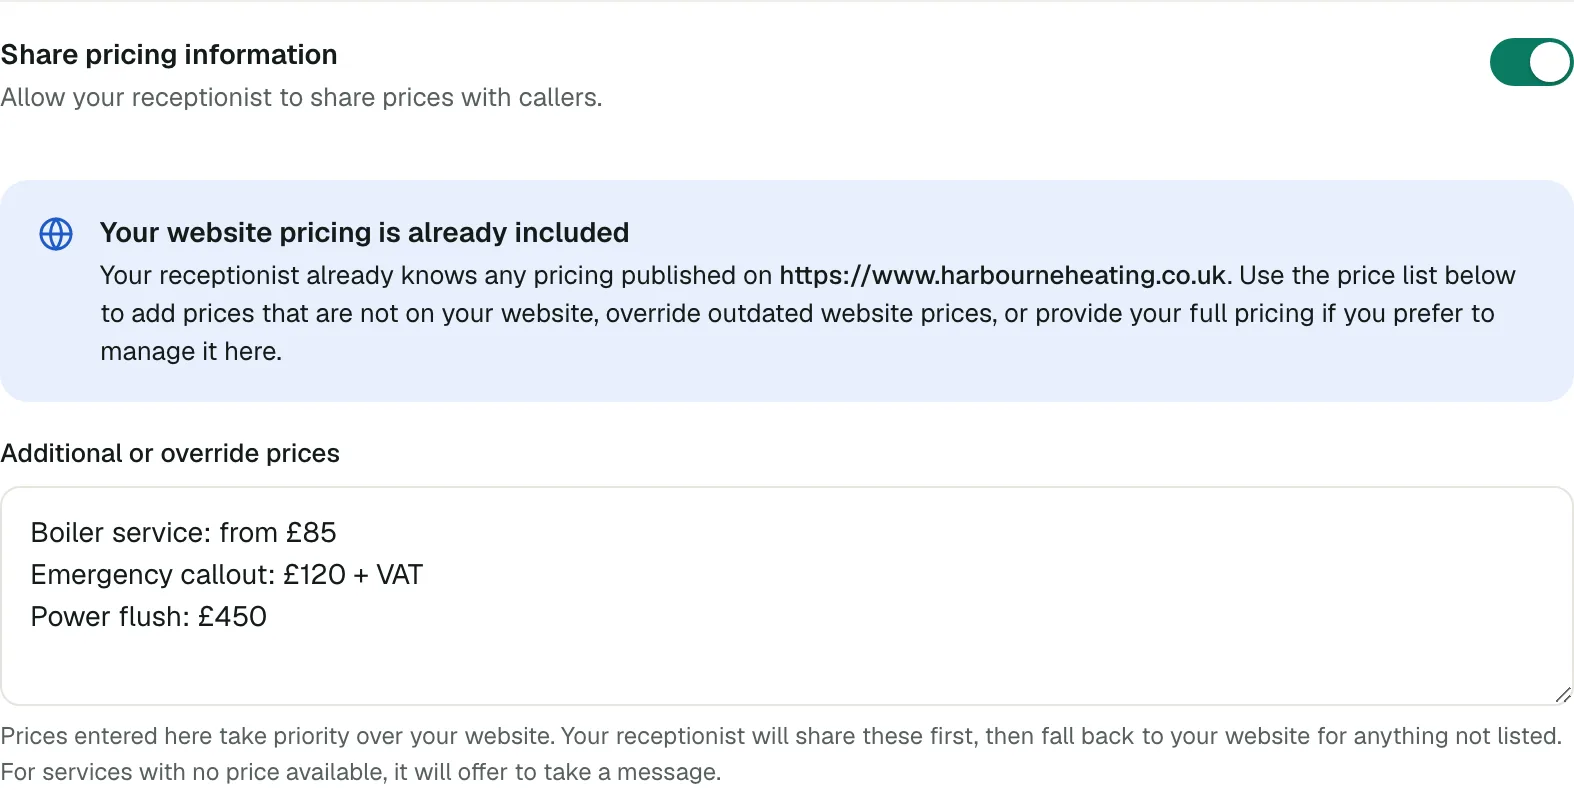Image resolution: width=1574 pixels, height=790 pixels.
Task: Select the 'Power flush: £450' line
Action: (x=149, y=616)
